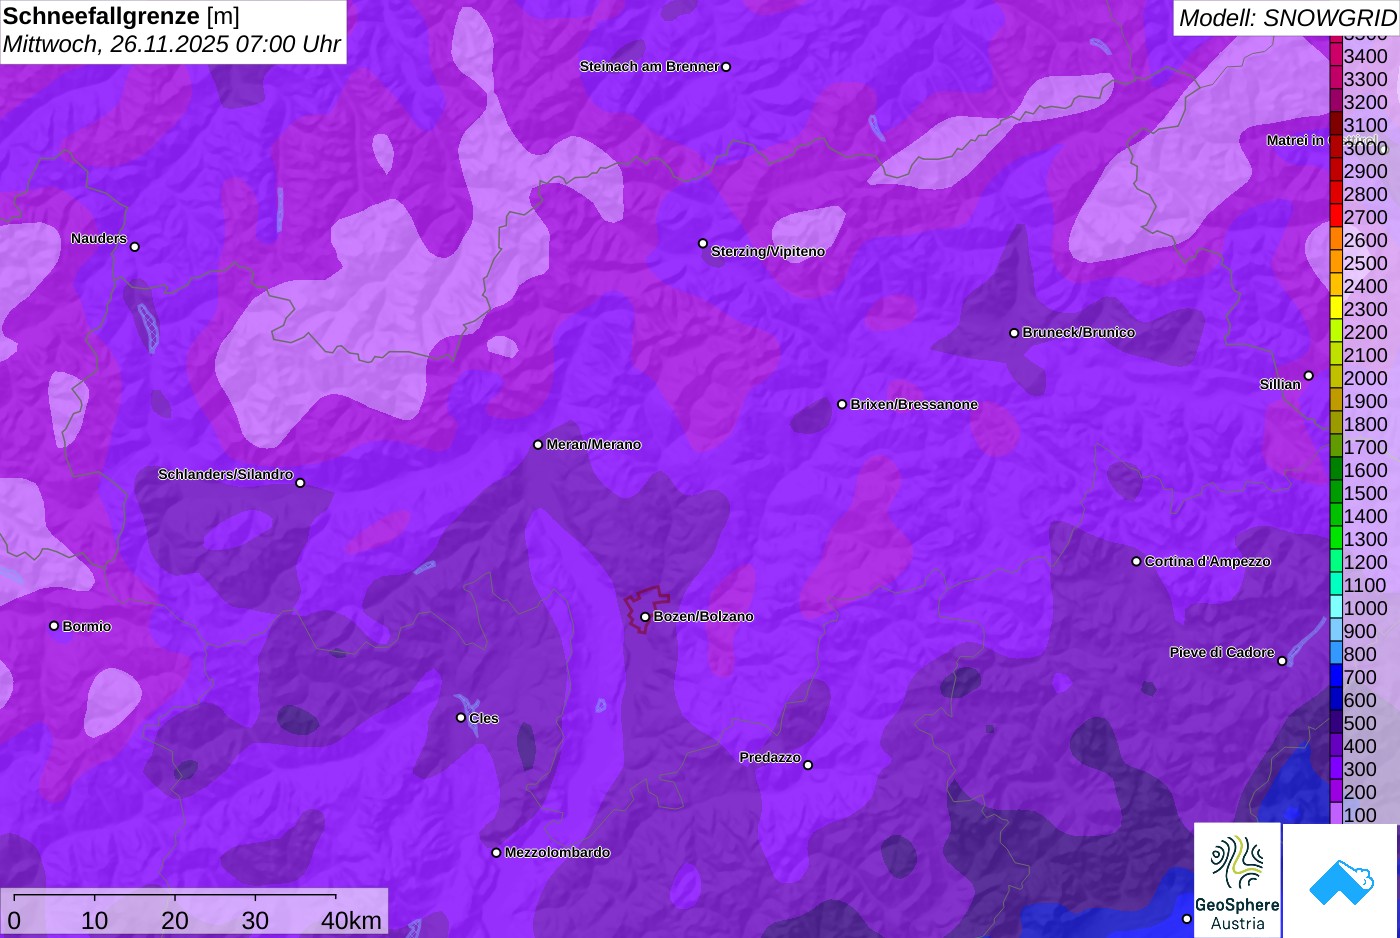The width and height of the screenshot is (1400, 938).
Task: Click the Matrei in label at right edge
Action: pos(1295,141)
